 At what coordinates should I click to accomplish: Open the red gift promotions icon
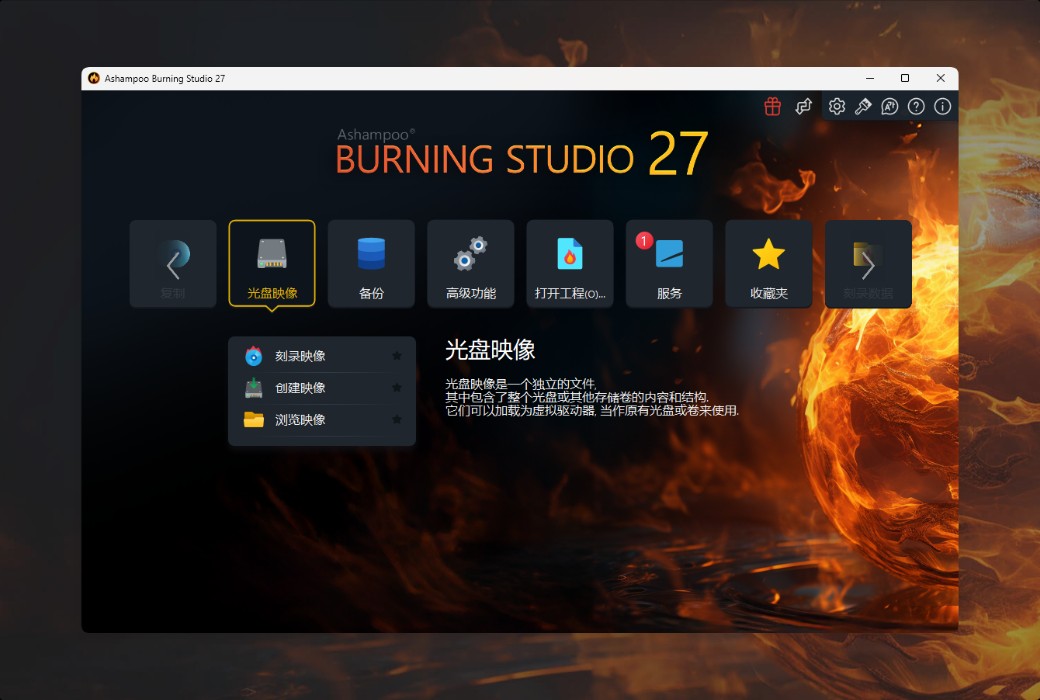point(772,106)
